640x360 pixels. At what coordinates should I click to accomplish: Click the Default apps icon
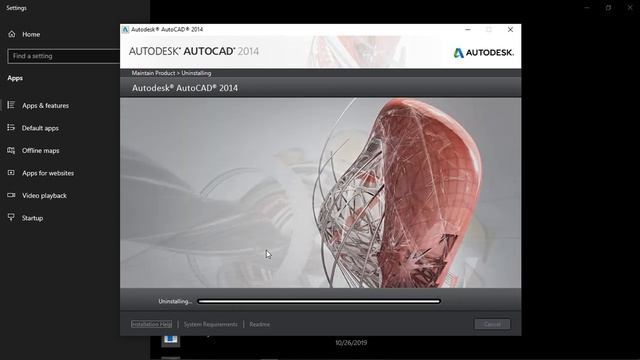click(11, 128)
